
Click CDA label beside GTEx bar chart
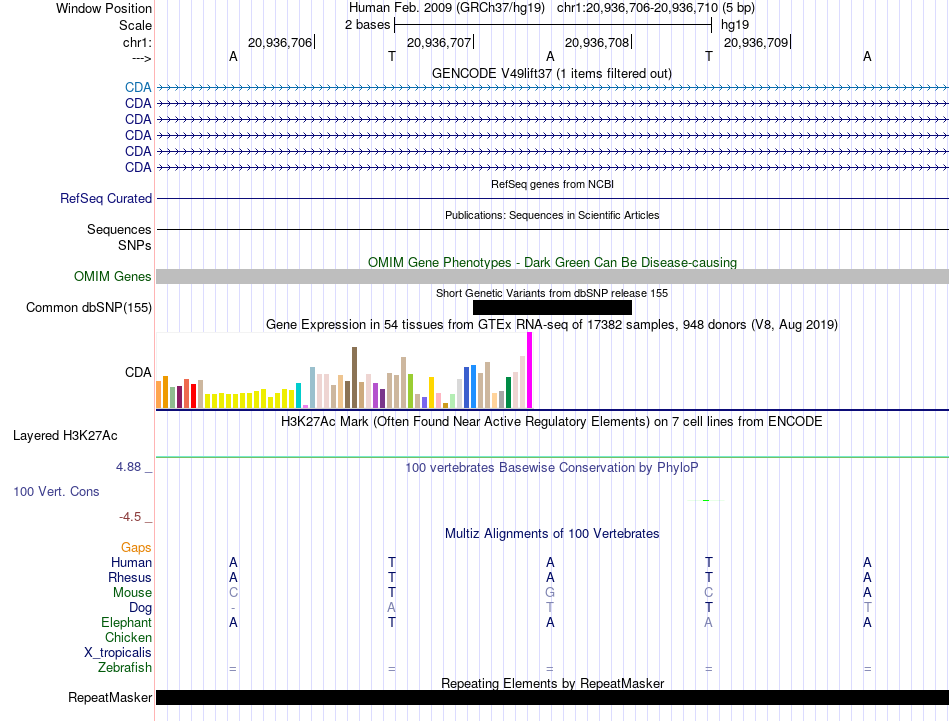coord(138,372)
